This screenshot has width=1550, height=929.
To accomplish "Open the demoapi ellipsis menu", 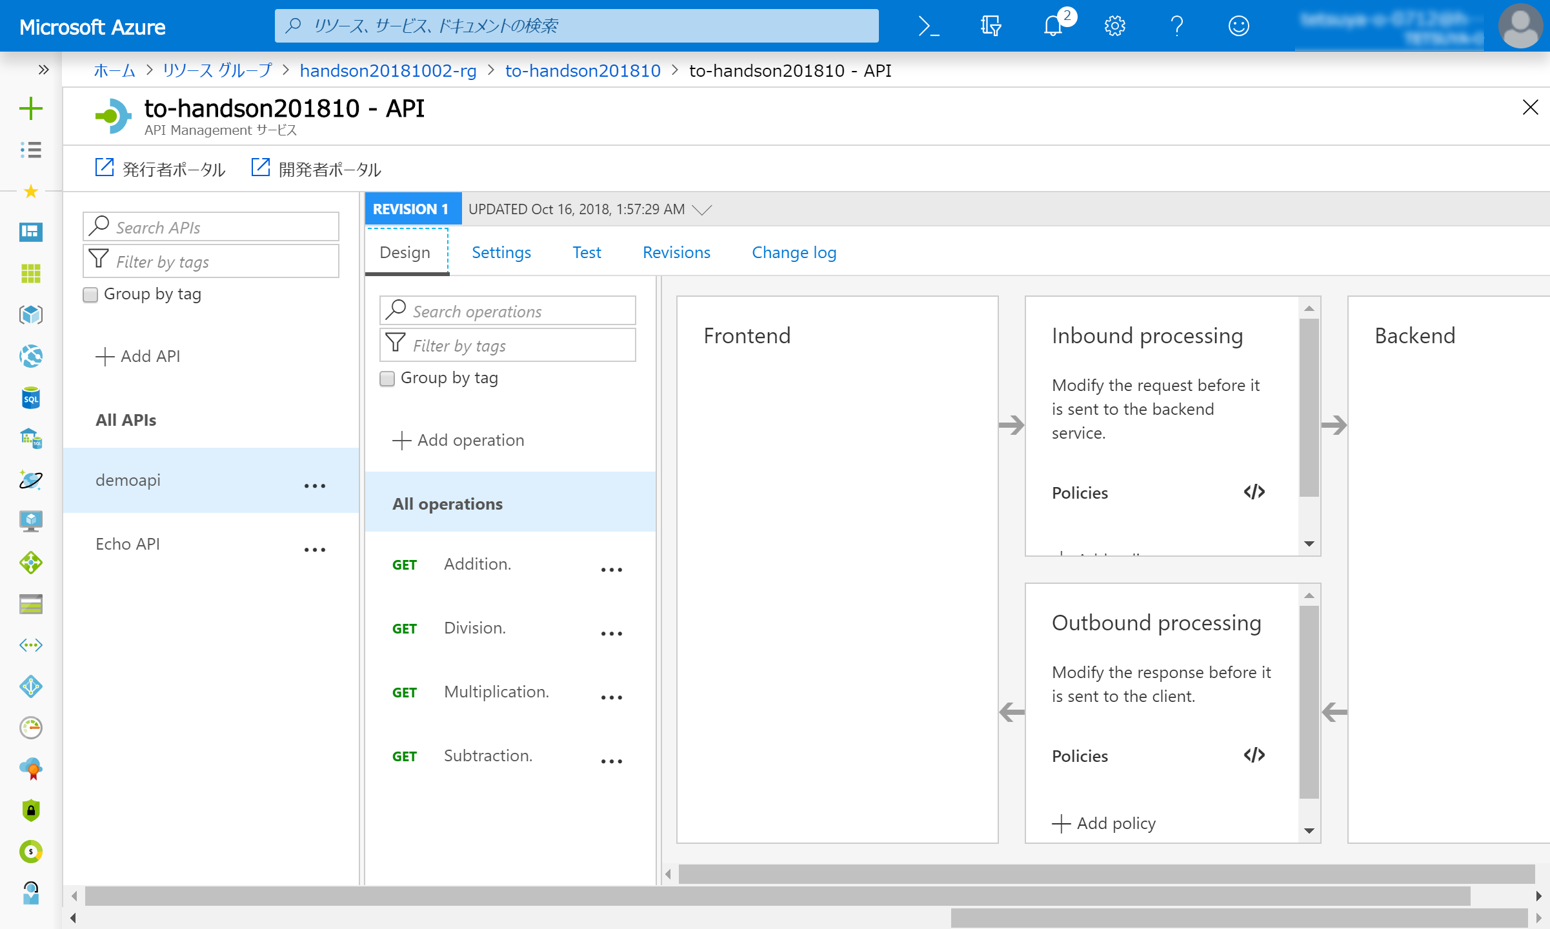I will point(315,485).
